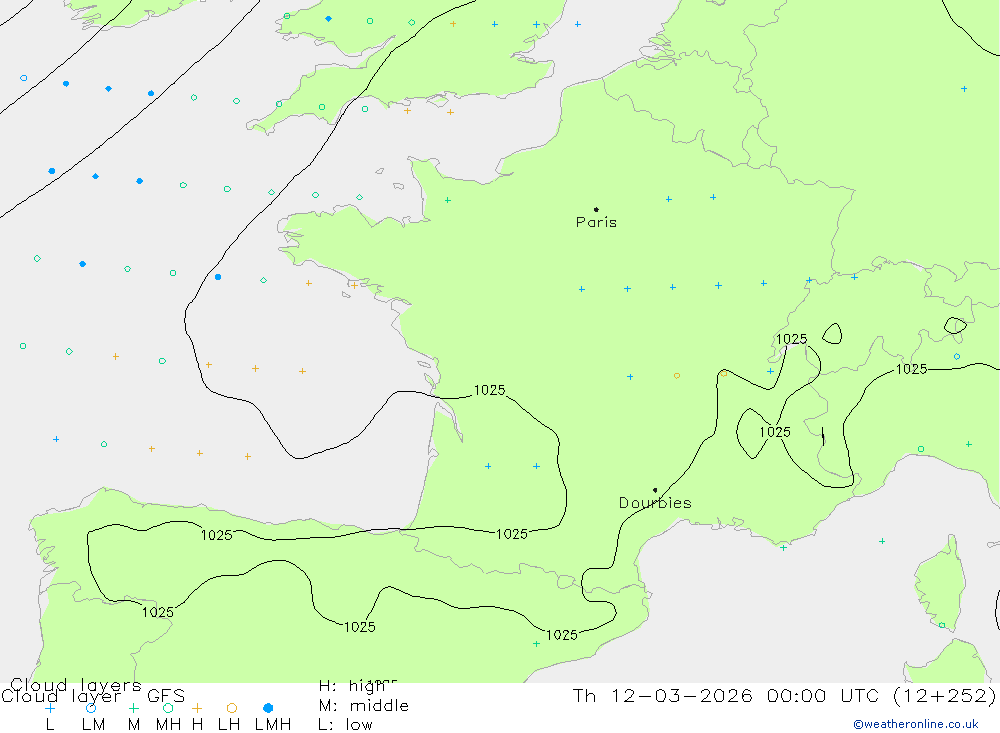Click the green circle legend symbol above MH
Screen dimensions: 1000x733
point(168,707)
